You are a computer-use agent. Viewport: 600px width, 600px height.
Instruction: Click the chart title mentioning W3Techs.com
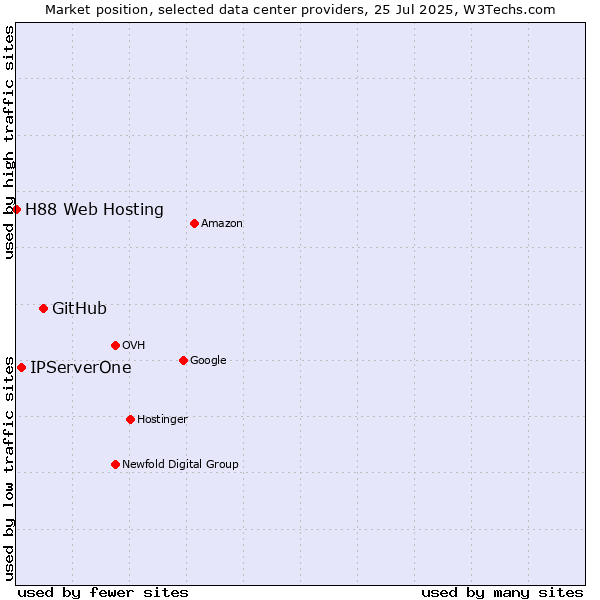tap(300, 10)
